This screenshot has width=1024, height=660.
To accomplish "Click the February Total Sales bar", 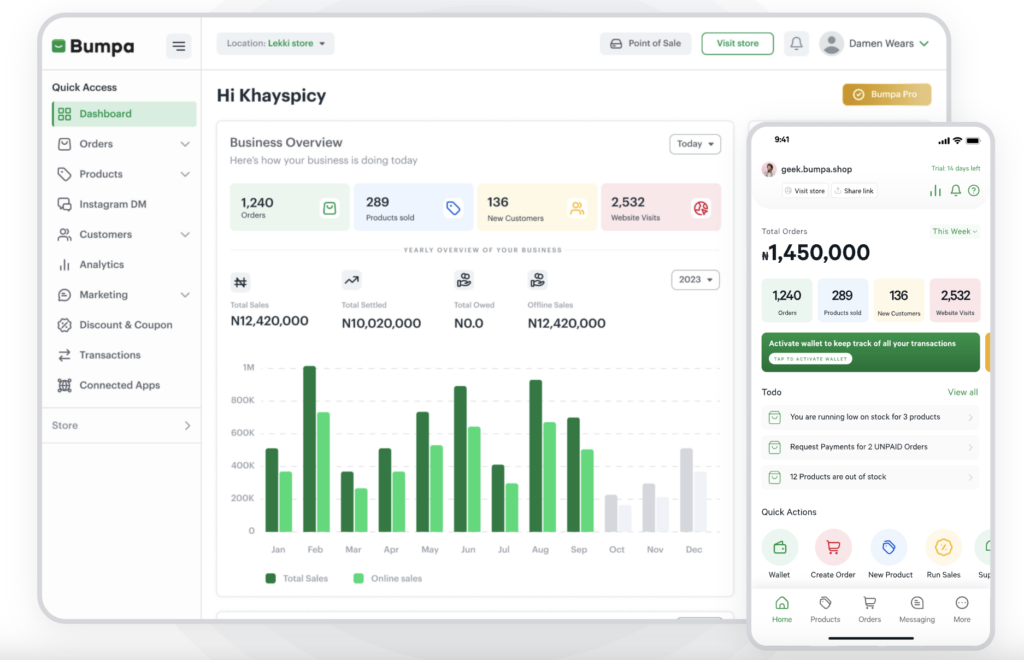I will click(309, 448).
